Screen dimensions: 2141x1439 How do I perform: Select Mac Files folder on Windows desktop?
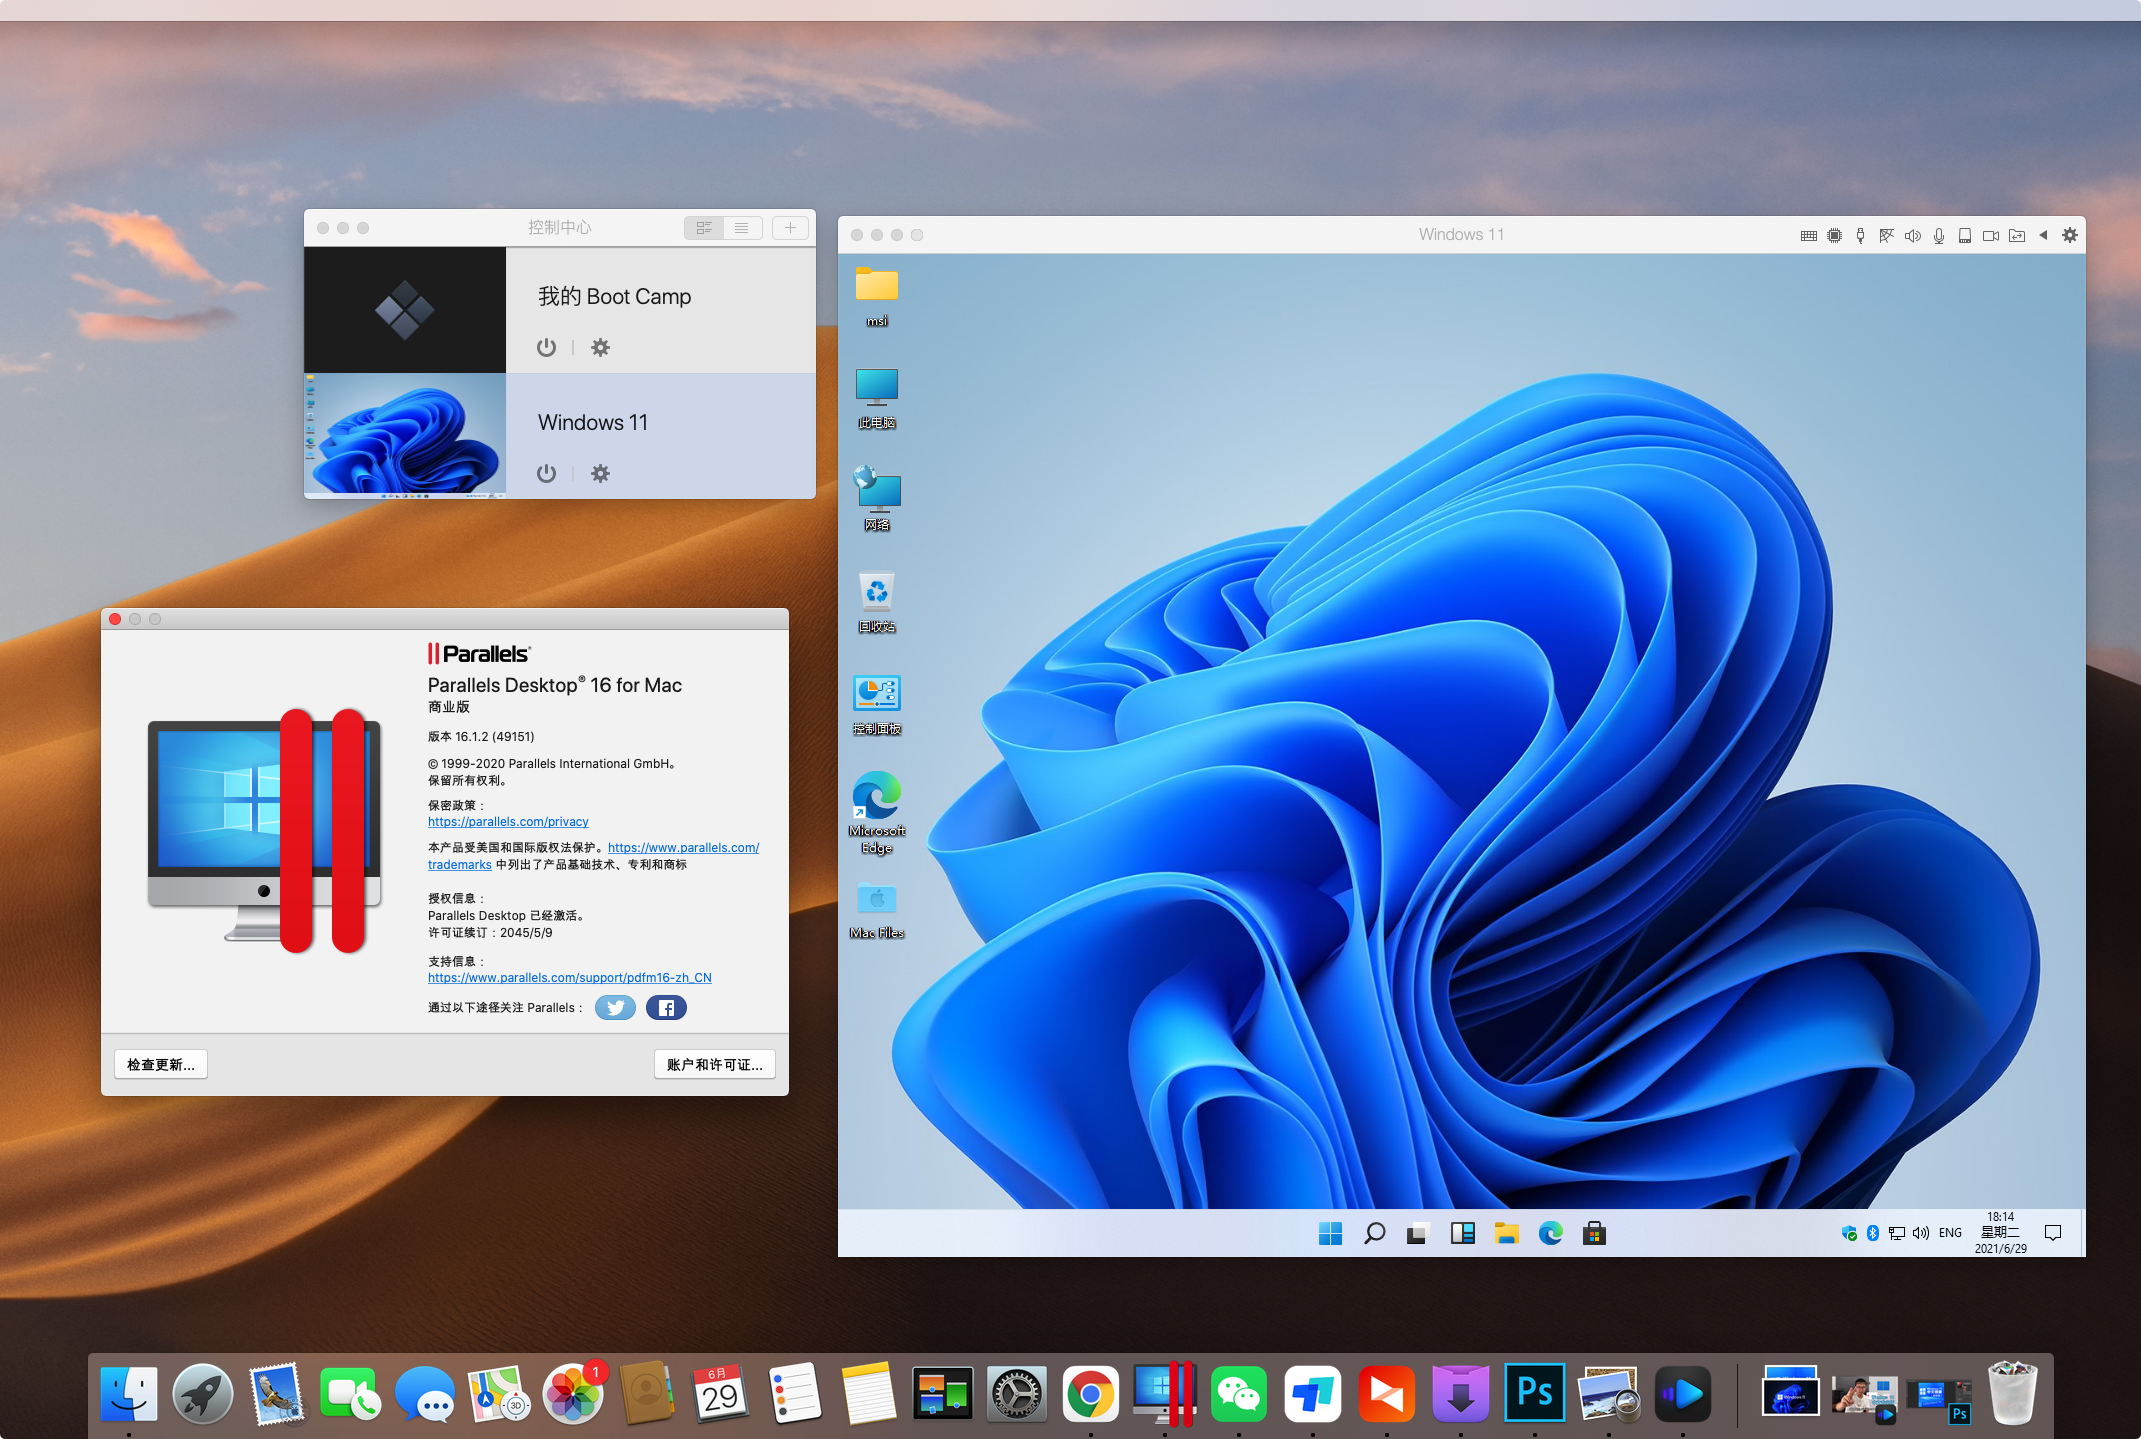click(x=877, y=910)
